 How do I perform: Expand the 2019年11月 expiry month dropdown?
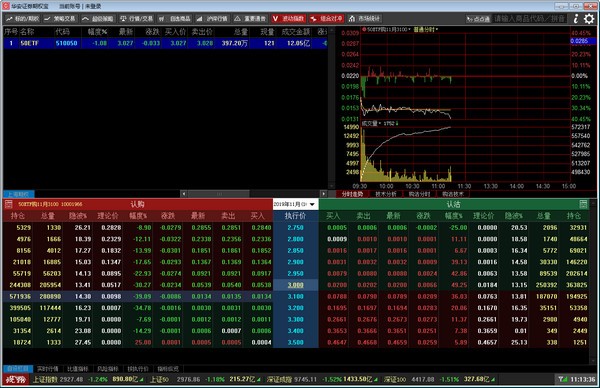tap(295, 204)
